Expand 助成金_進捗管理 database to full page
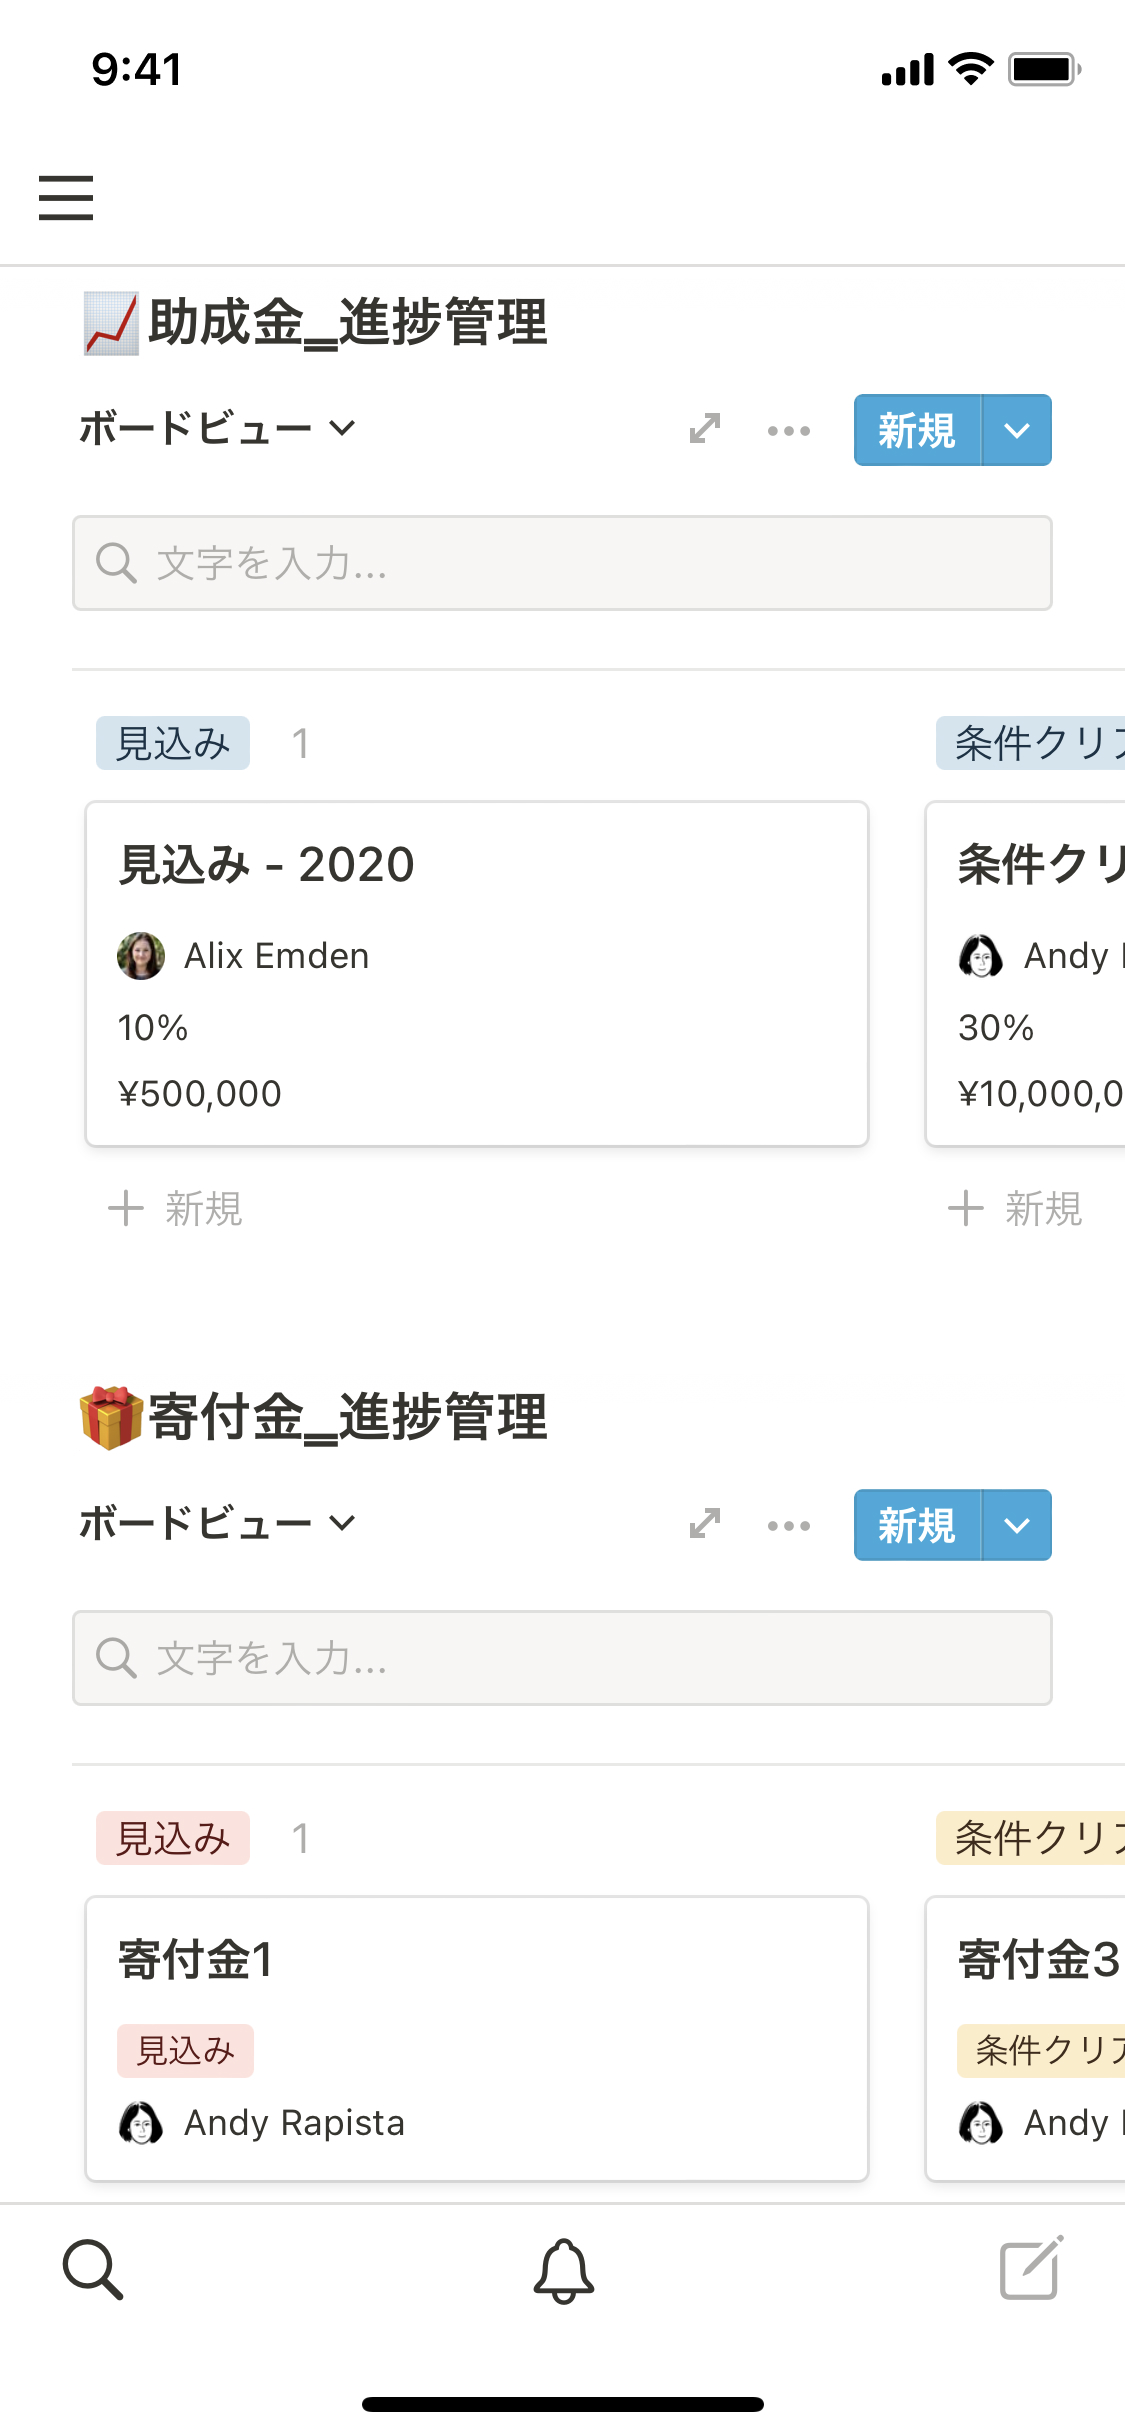 point(705,429)
